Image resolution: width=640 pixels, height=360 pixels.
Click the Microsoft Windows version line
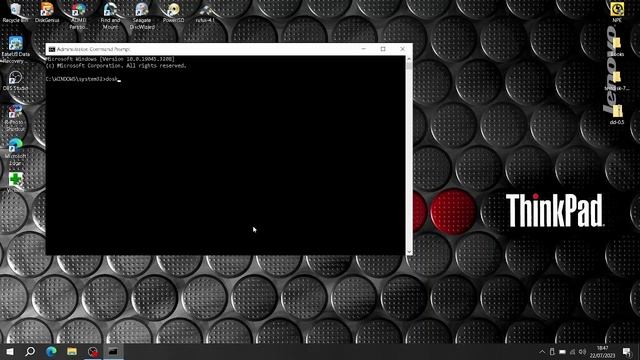pos(110,59)
